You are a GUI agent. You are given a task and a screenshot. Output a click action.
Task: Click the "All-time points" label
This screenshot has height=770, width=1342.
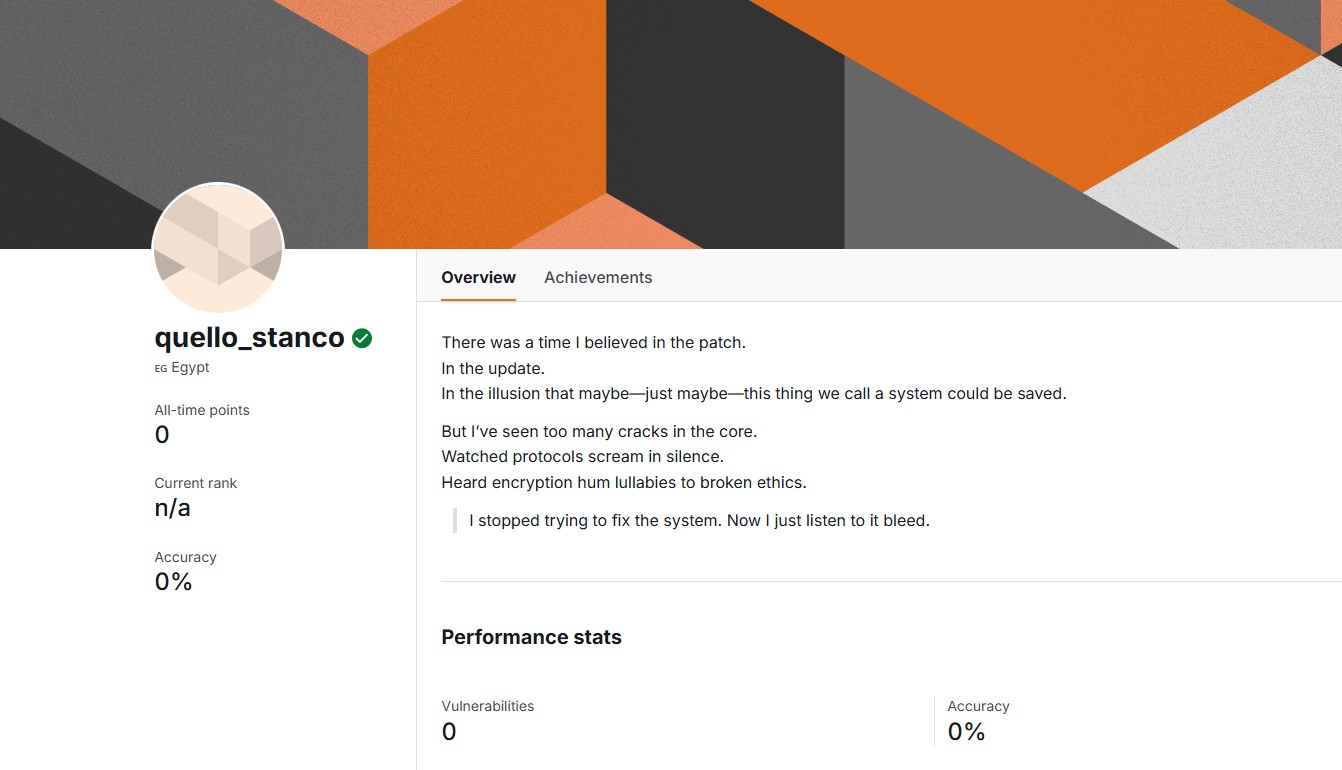pyautogui.click(x=202, y=410)
